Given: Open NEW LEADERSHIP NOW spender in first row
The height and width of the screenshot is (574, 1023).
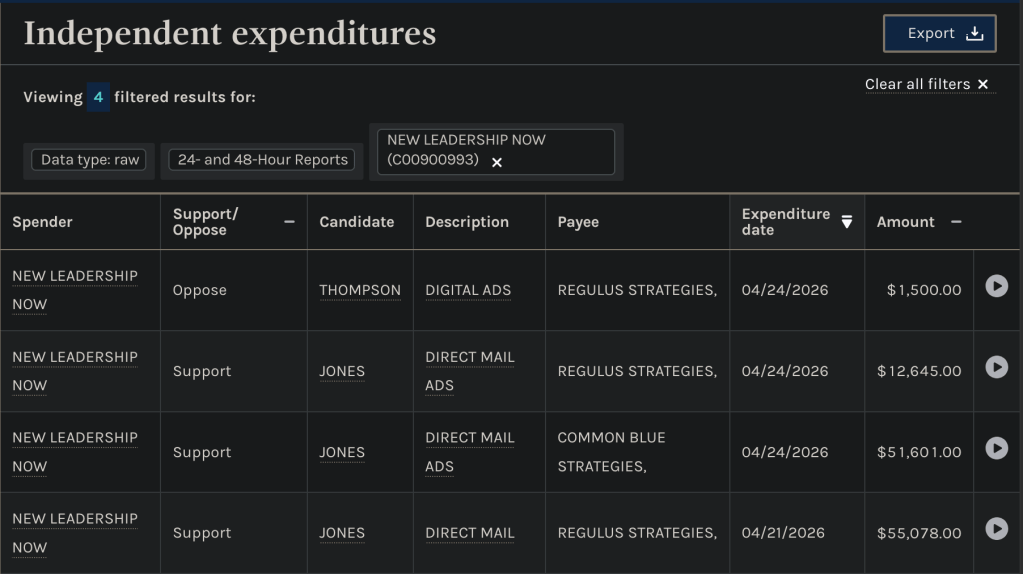Looking at the screenshot, I should tap(75, 276).
